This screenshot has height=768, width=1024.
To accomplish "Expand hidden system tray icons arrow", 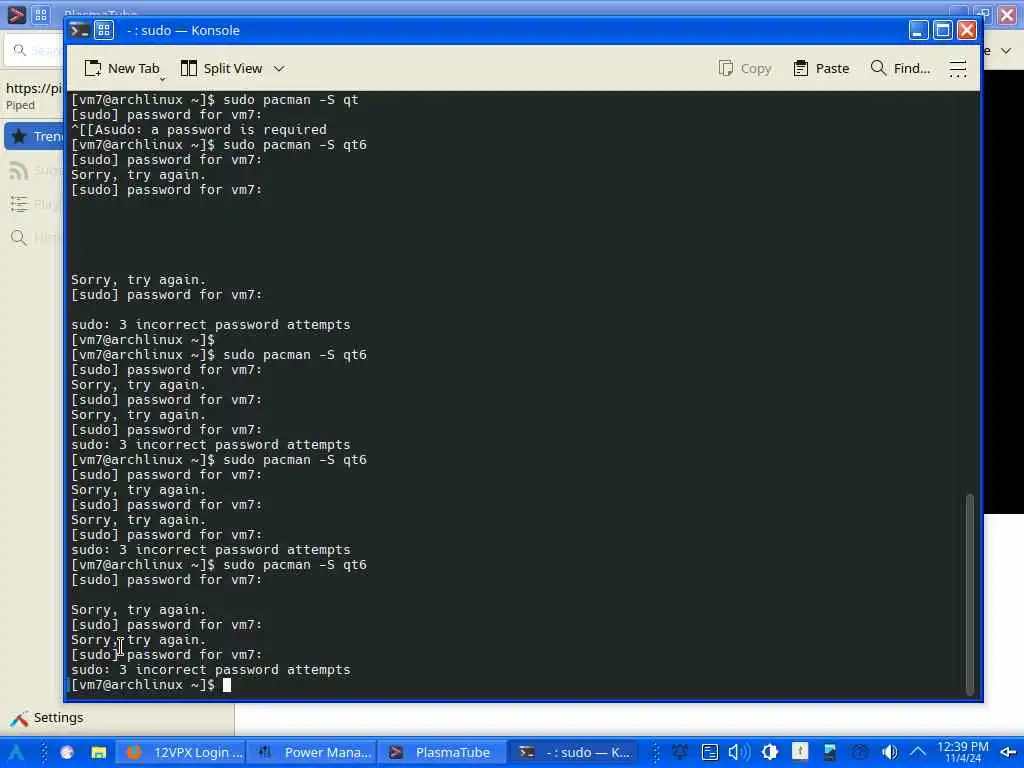I will click(x=918, y=752).
